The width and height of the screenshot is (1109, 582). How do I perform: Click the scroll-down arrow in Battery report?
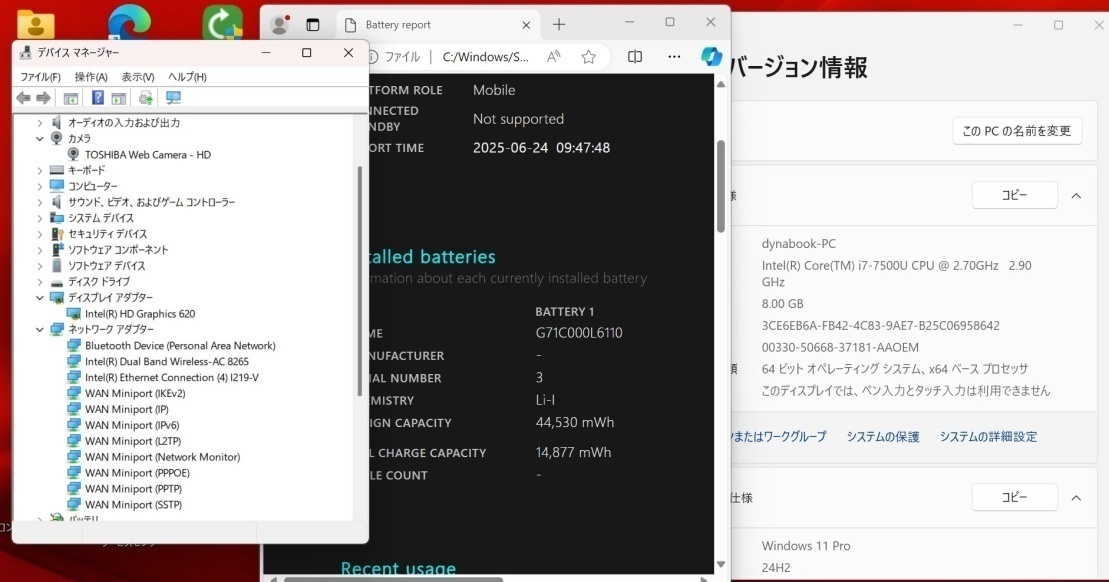(x=721, y=564)
